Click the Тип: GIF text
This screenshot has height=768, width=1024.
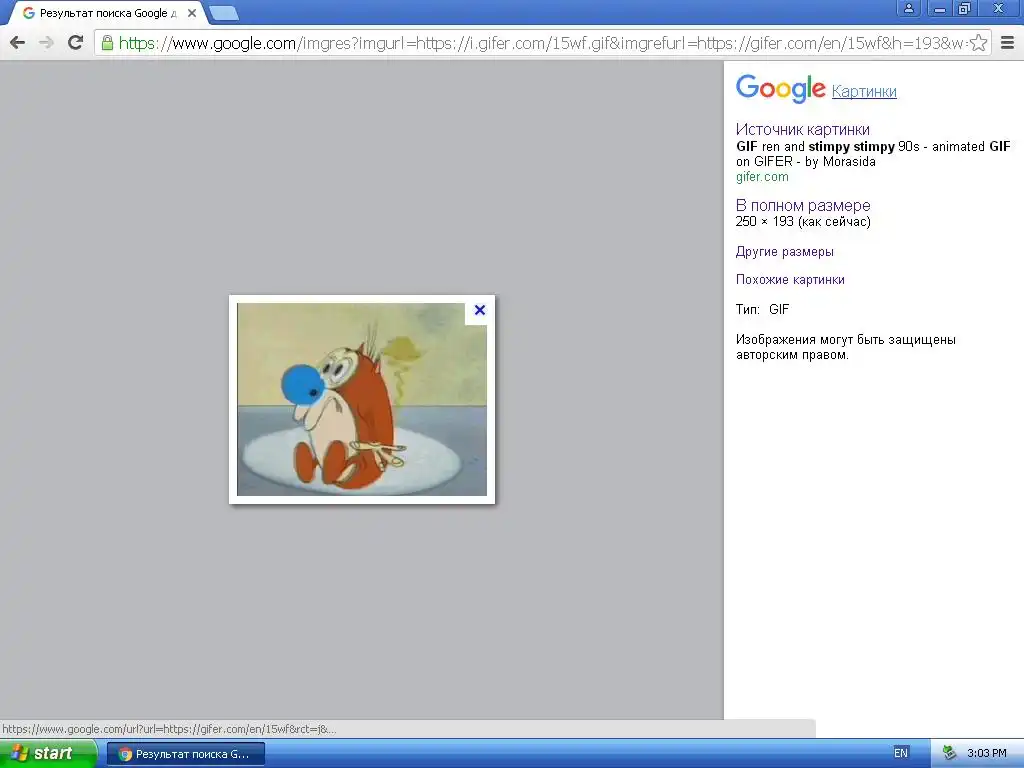[762, 310]
